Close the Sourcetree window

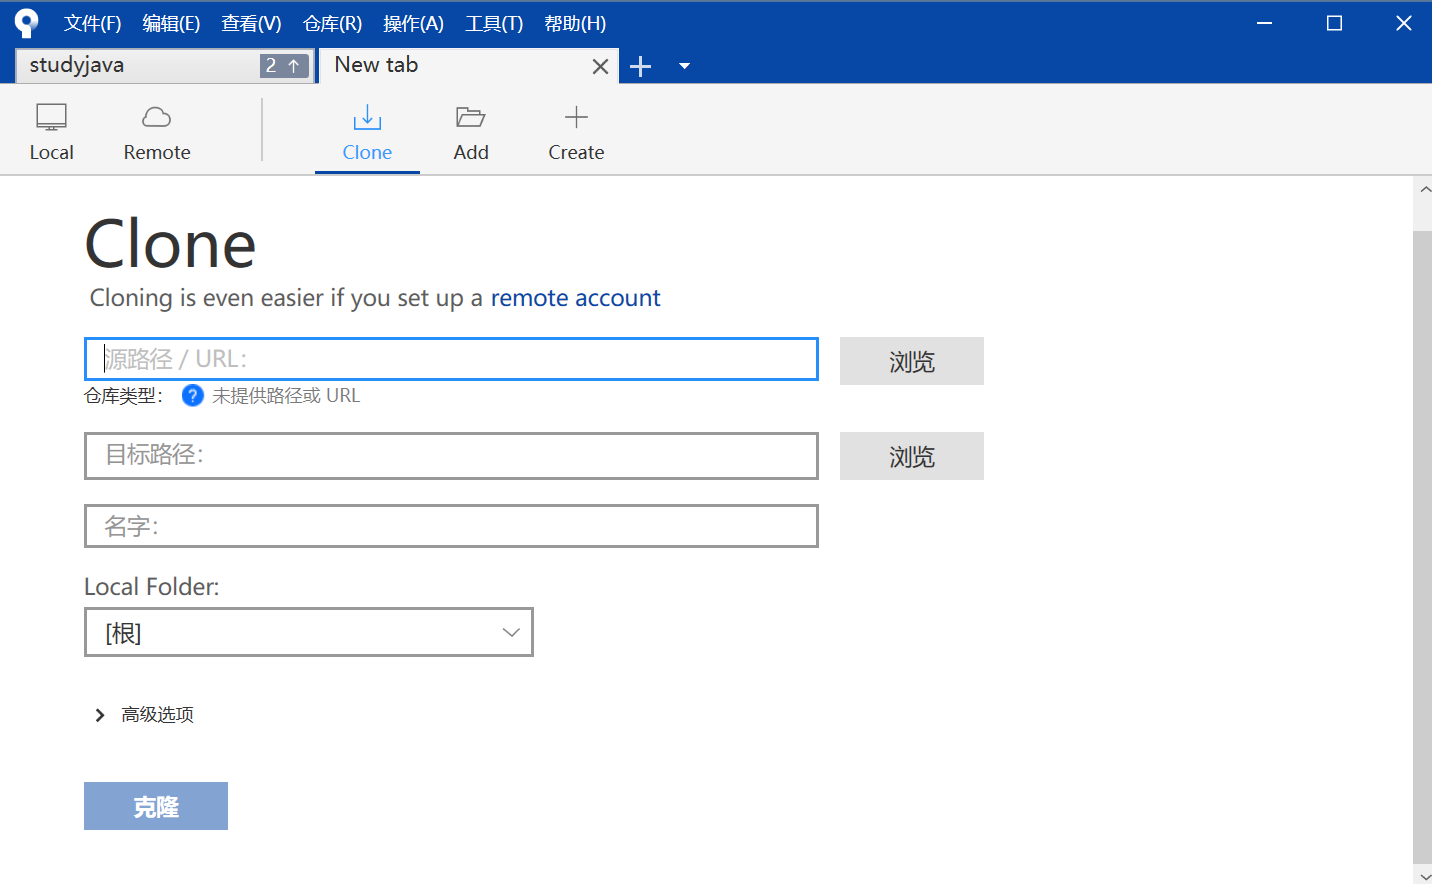coord(1404,23)
